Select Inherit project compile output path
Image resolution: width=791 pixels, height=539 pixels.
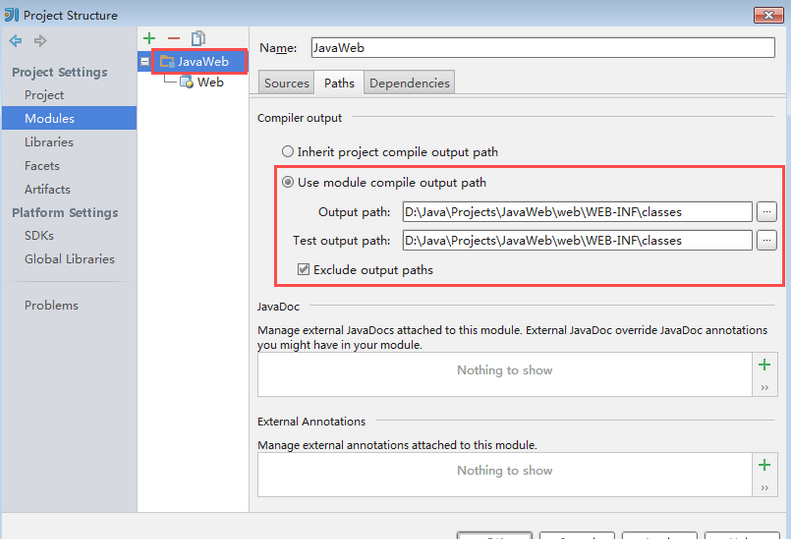pyautogui.click(x=390, y=152)
